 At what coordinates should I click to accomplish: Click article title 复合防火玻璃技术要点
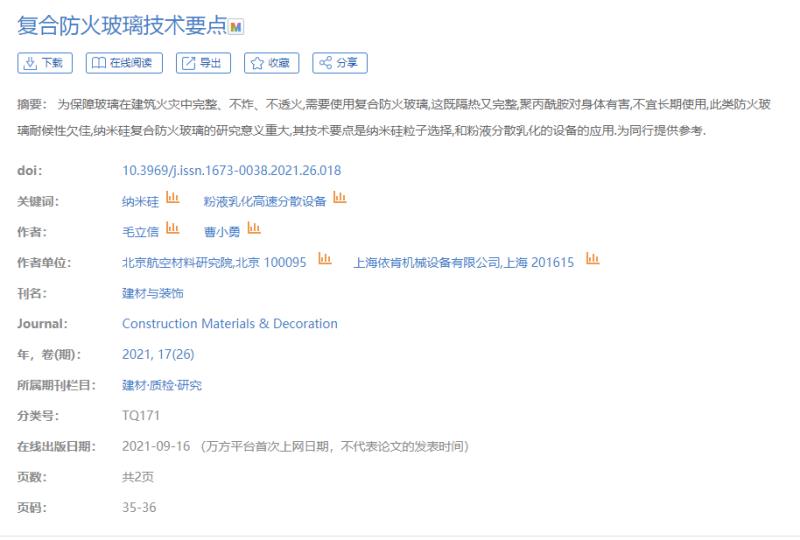point(122,26)
